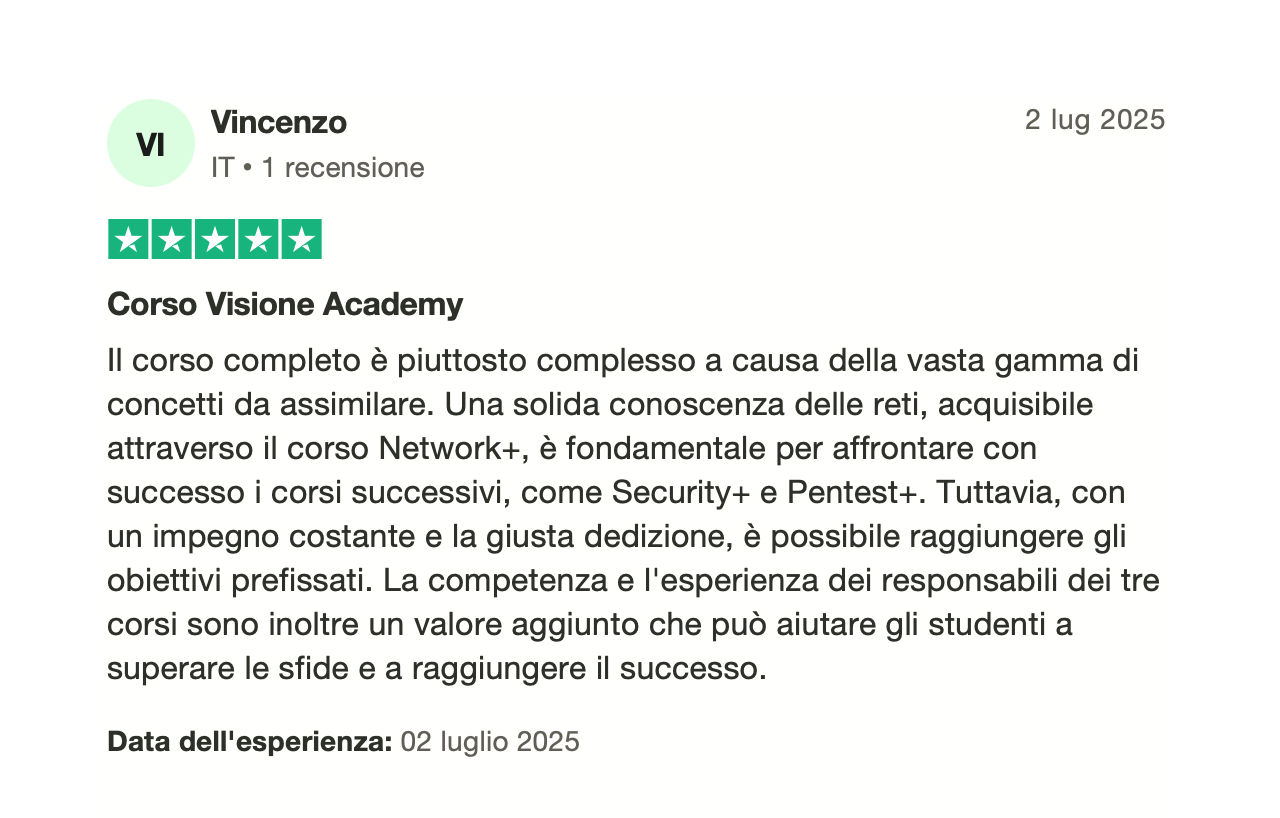Click the experience date "02 luglio 2025"

click(x=490, y=741)
